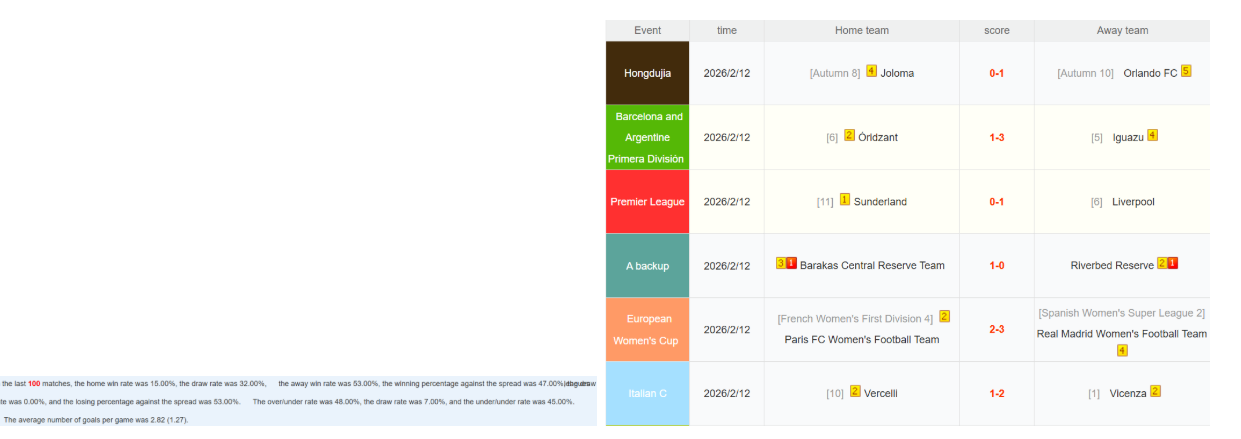Click the Event column header
1241x439 pixels.
[x=647, y=31]
